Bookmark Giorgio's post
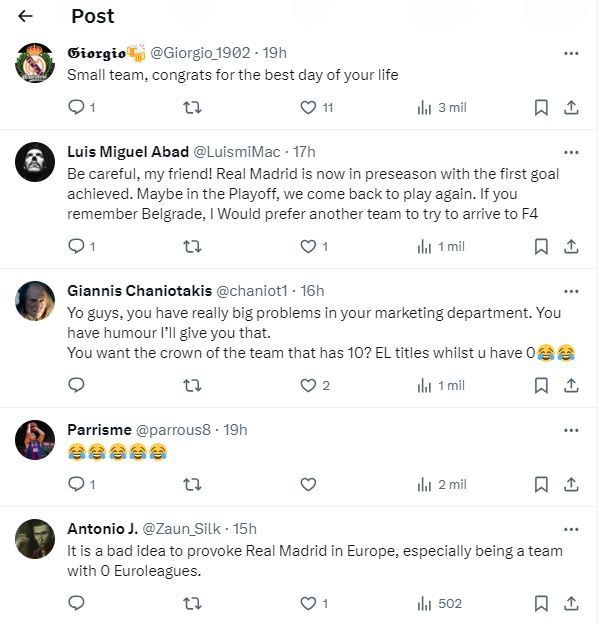Screen dimensions: 612x624 541,107
